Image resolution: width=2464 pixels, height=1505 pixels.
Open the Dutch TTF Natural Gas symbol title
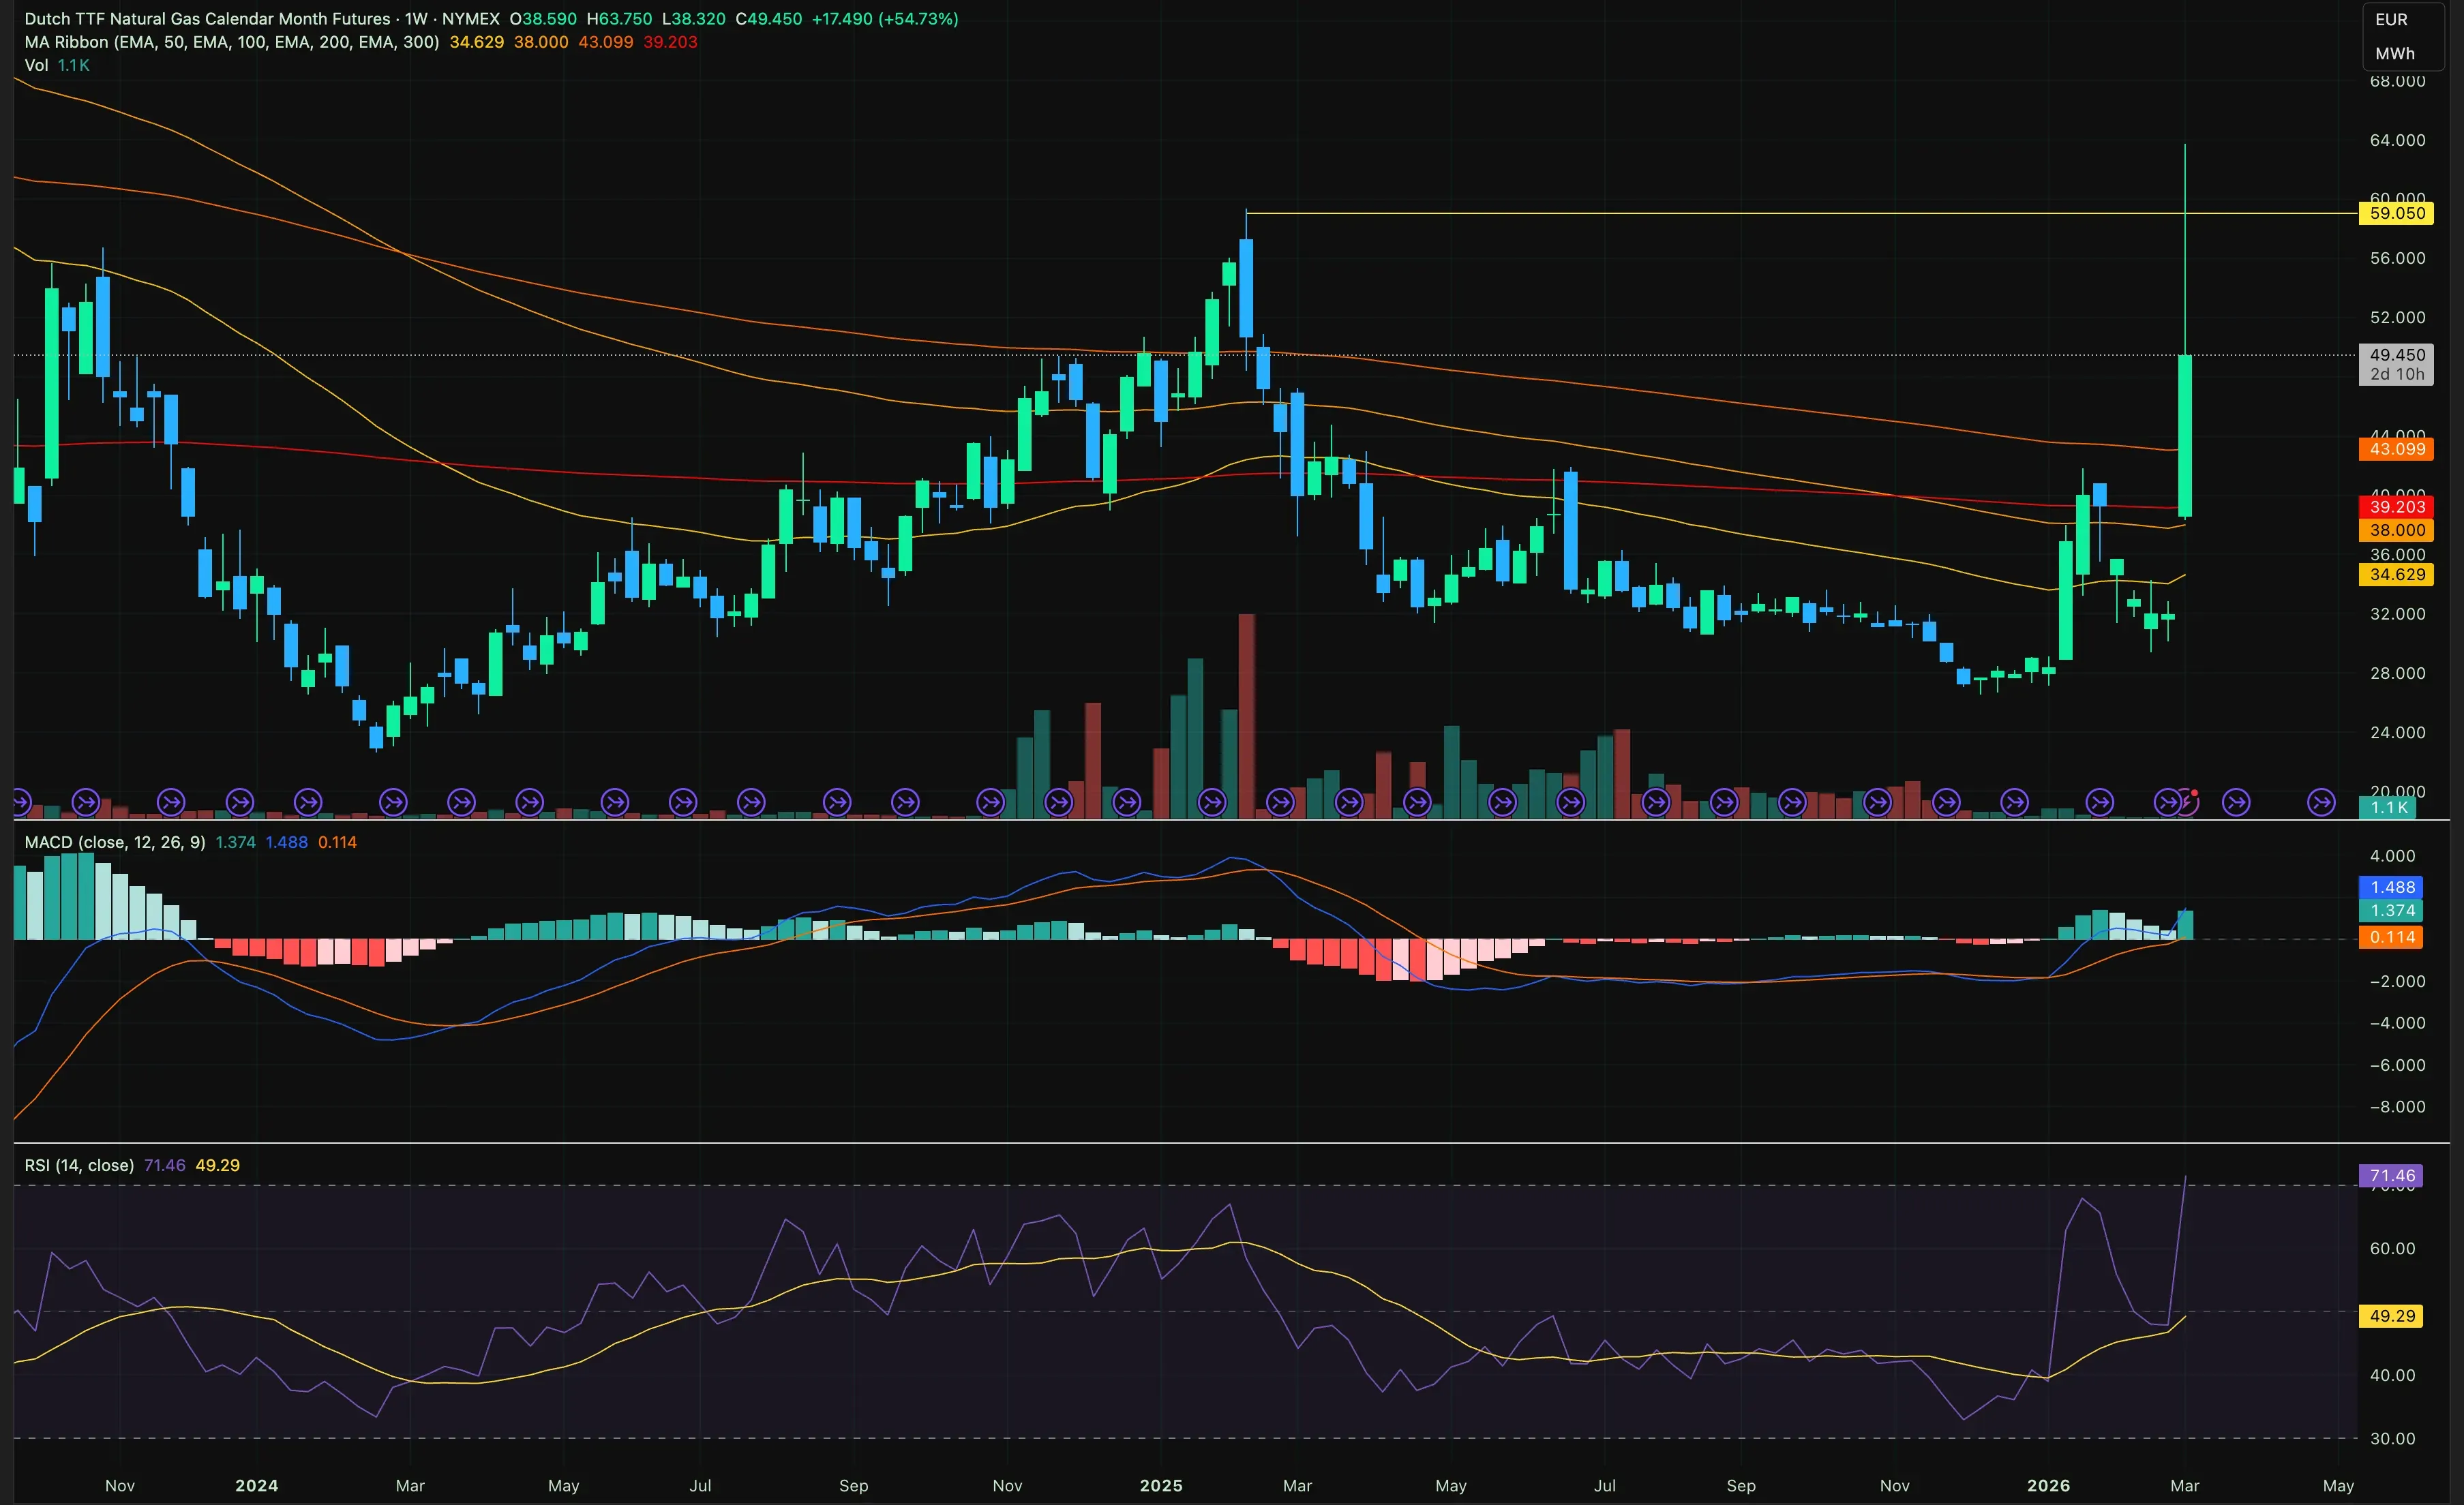pos(207,18)
